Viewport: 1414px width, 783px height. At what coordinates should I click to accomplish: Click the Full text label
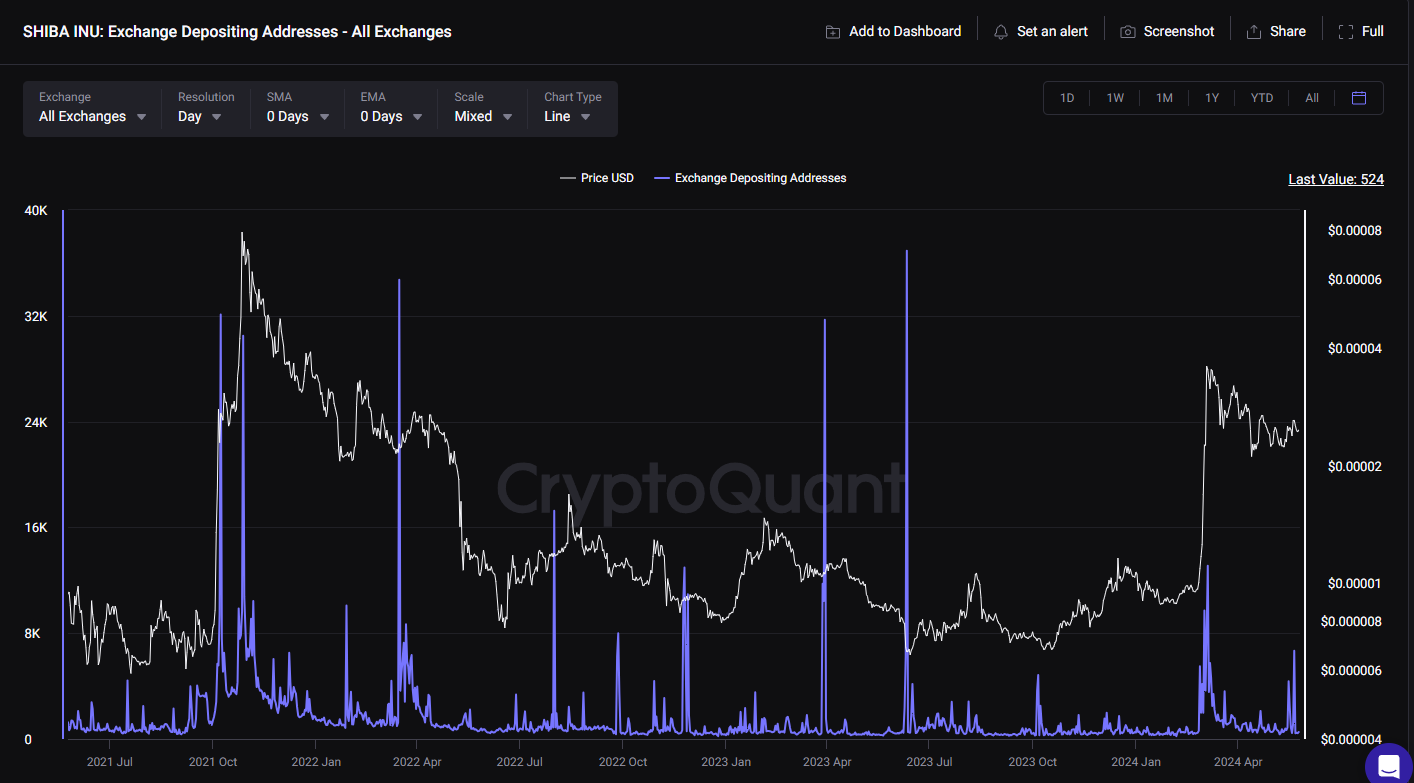click(1373, 32)
